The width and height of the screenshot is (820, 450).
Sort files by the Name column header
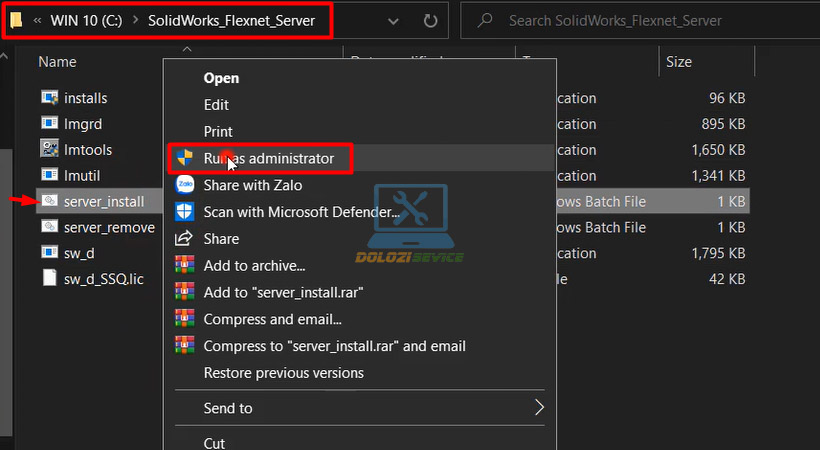pyautogui.click(x=57, y=62)
